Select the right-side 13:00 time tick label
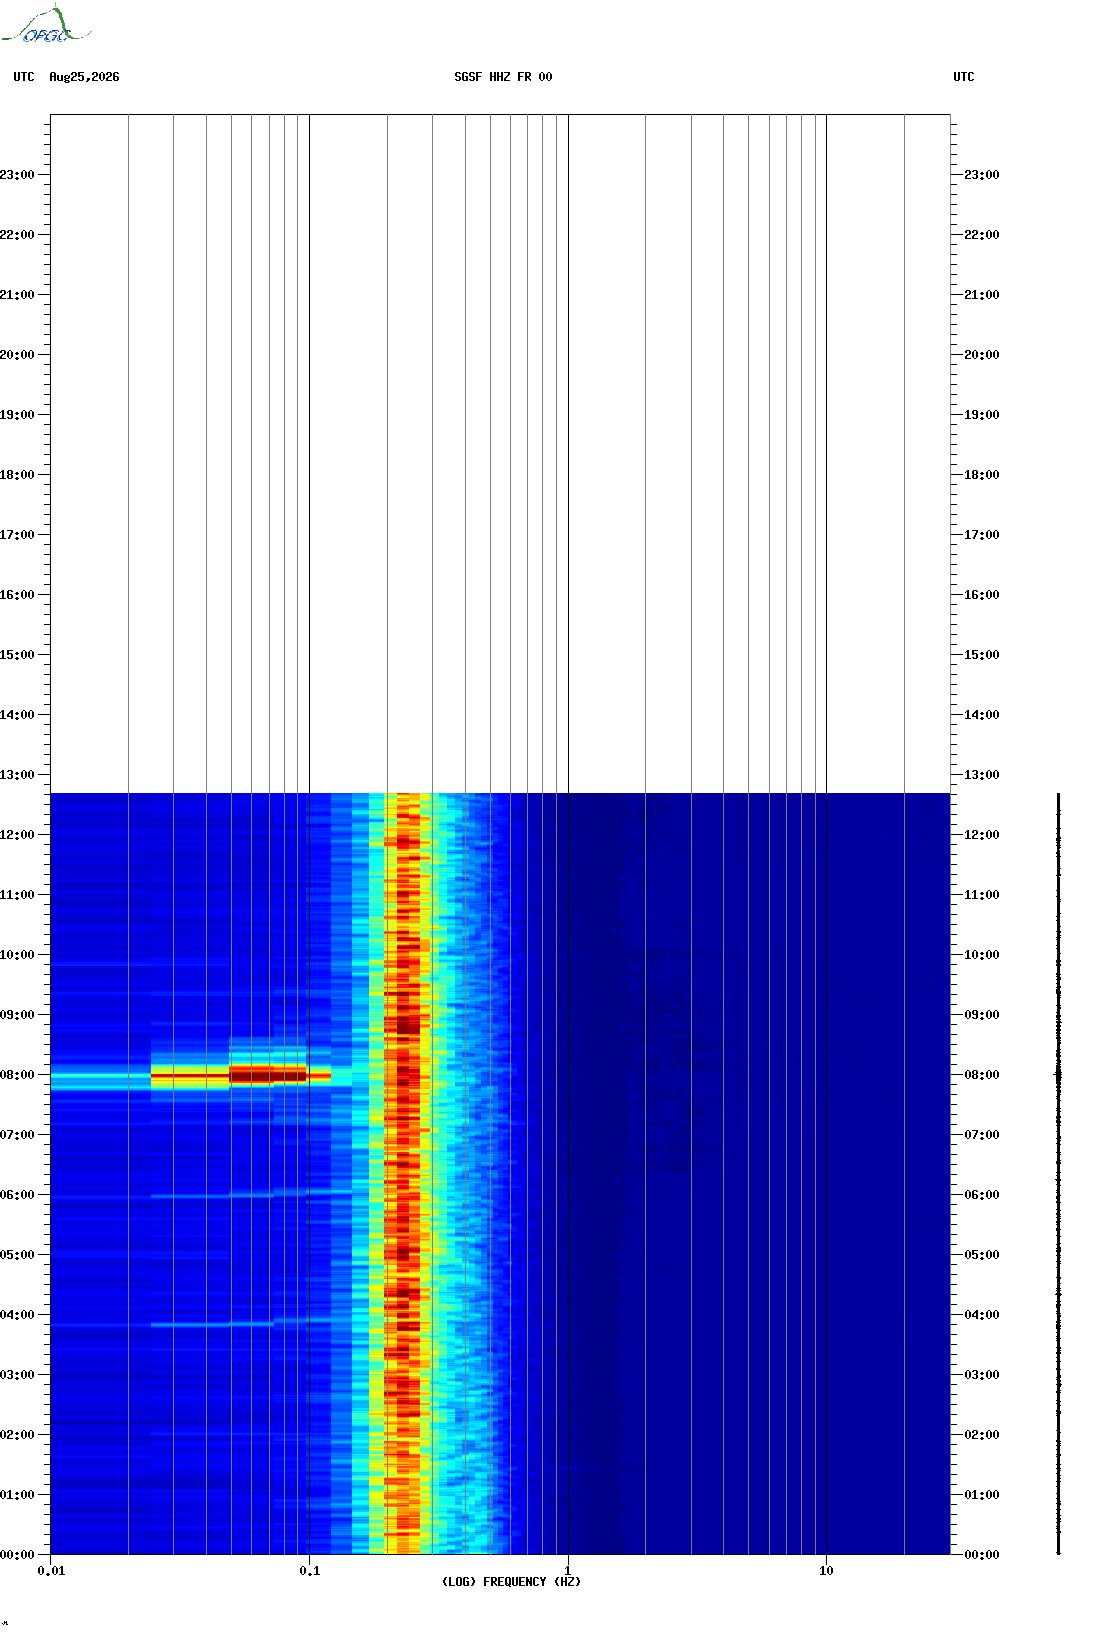The height and width of the screenshot is (1634, 1102). 981,775
